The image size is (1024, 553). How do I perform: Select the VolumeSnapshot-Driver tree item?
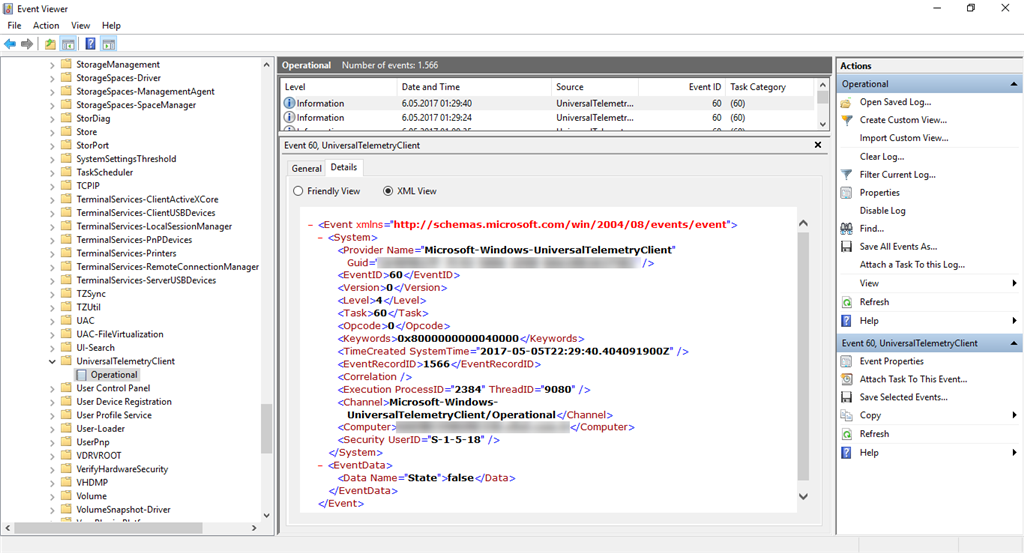(x=123, y=510)
